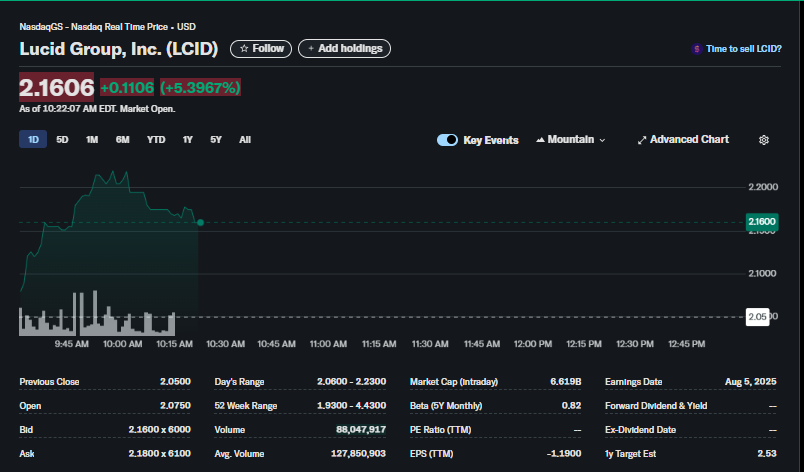
Task: Click Add holdings button
Action: 345,49
